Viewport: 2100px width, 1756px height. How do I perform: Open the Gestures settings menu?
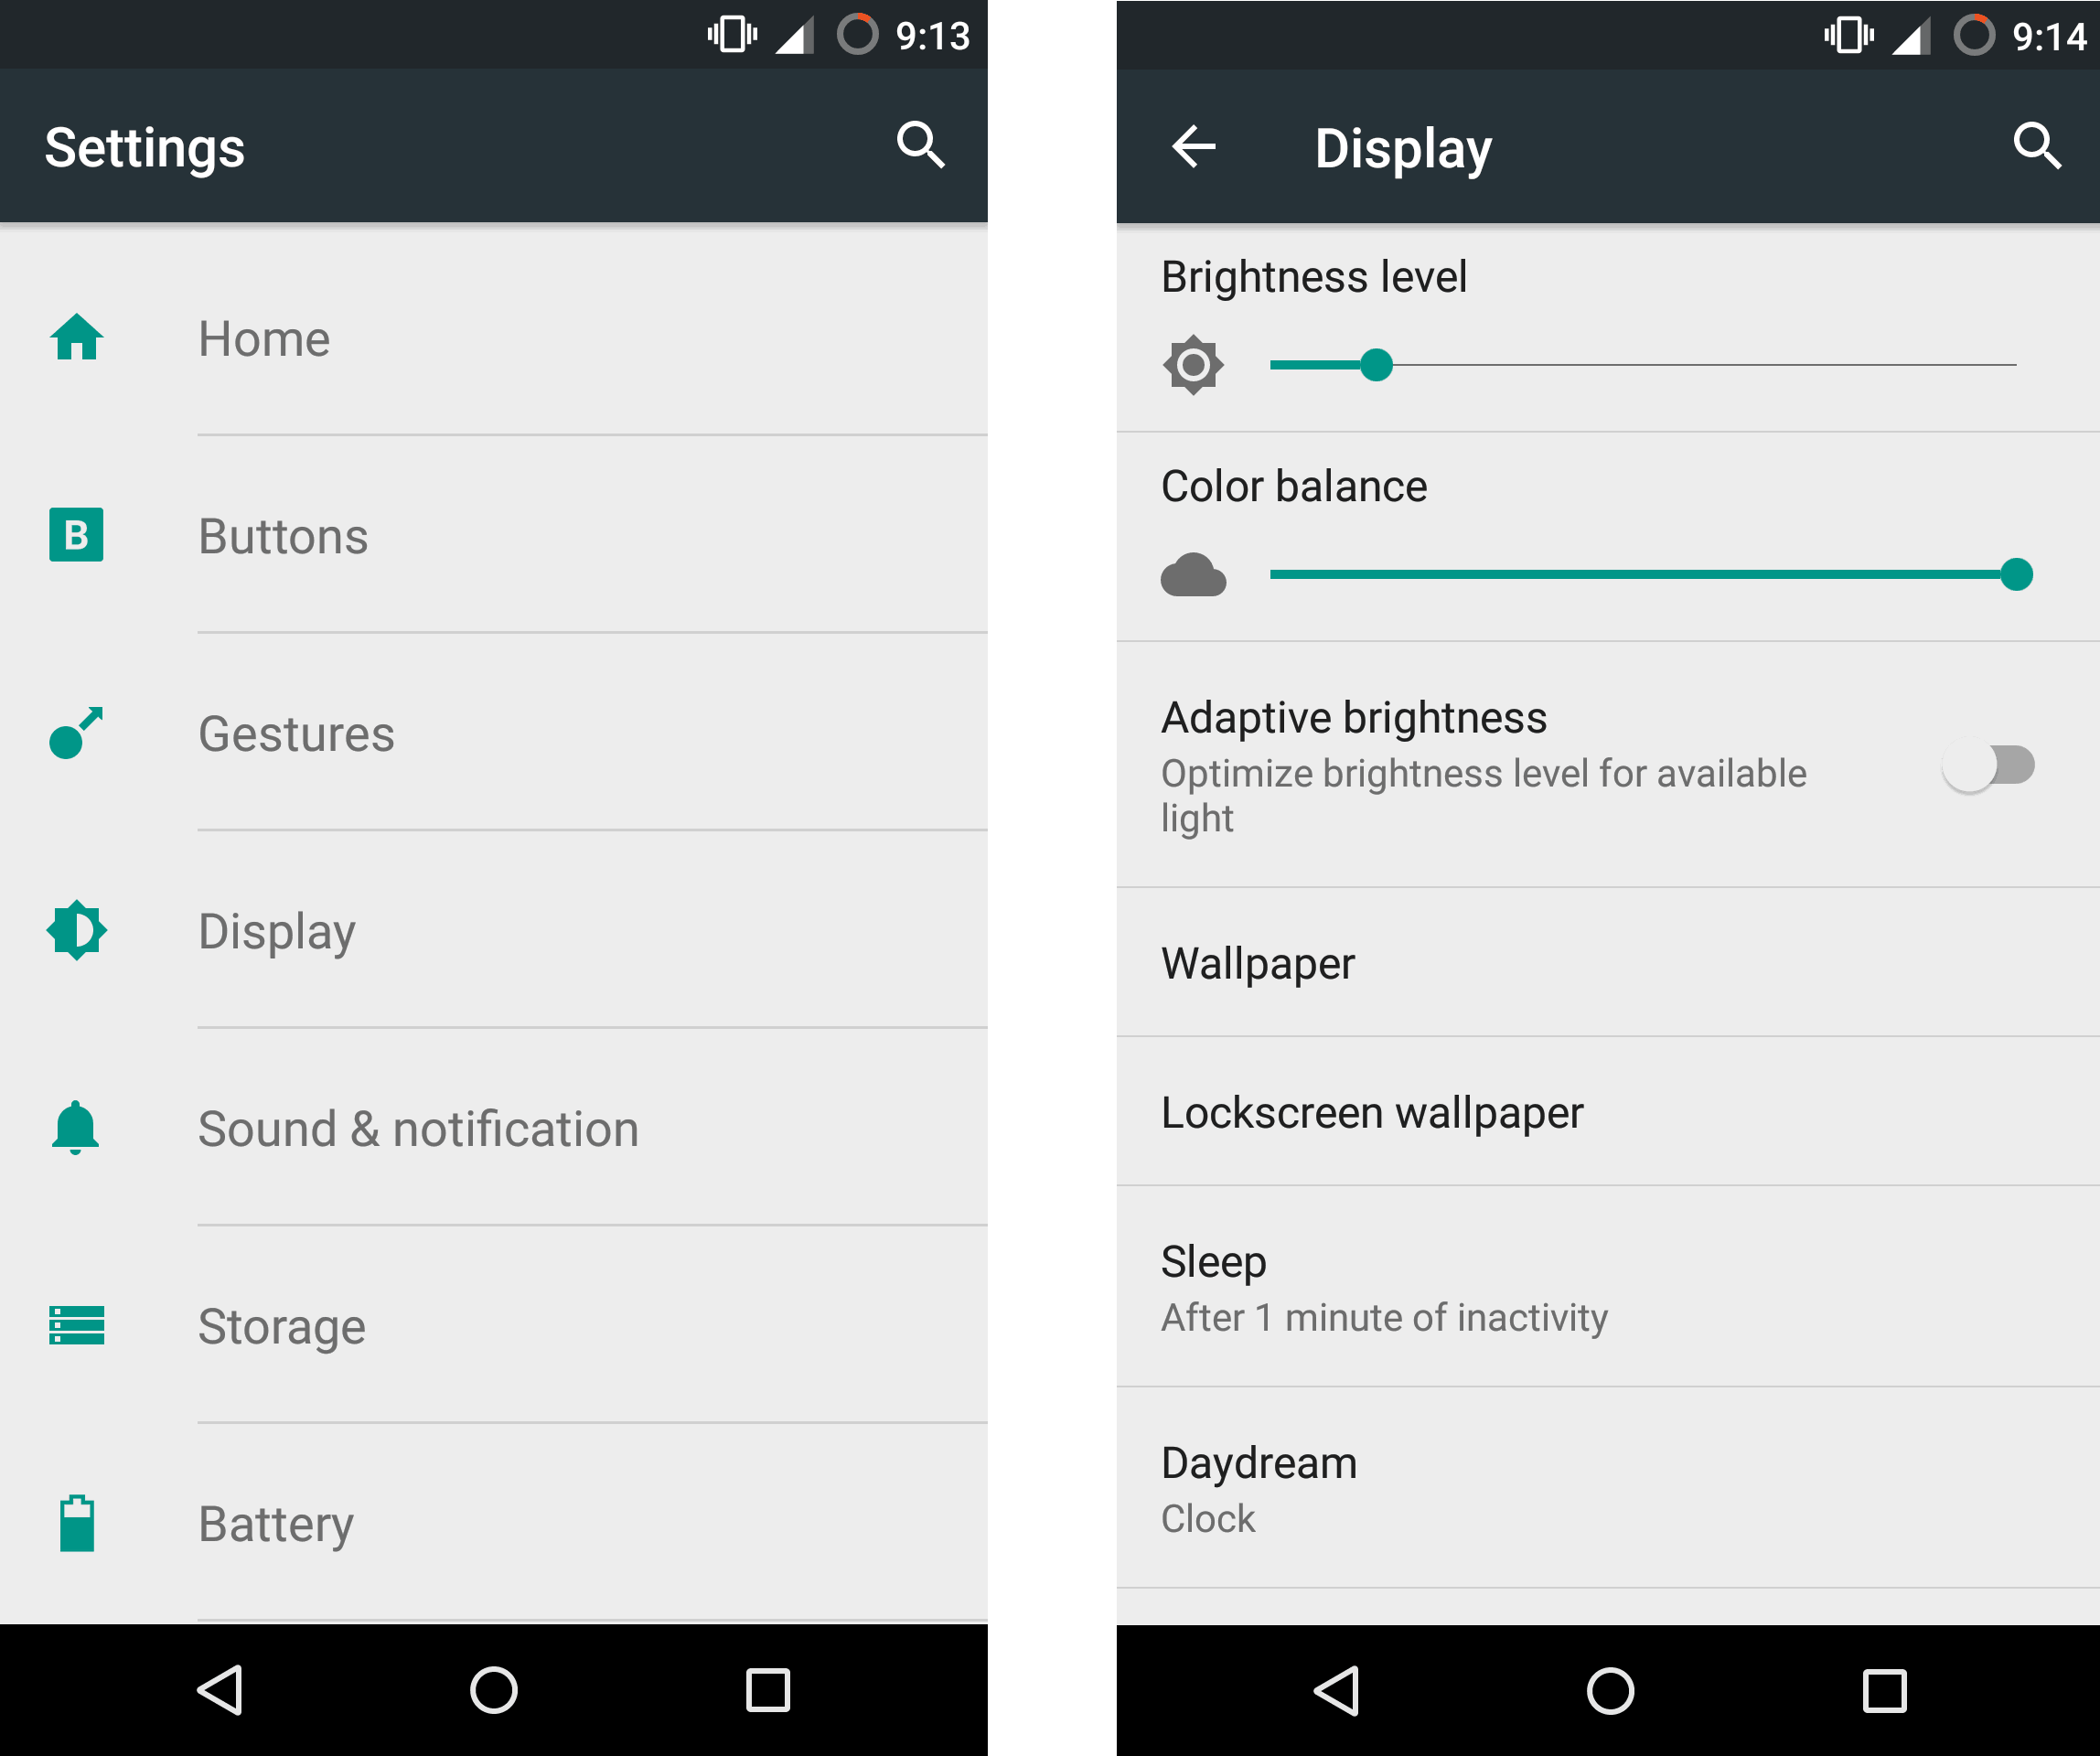click(506, 733)
